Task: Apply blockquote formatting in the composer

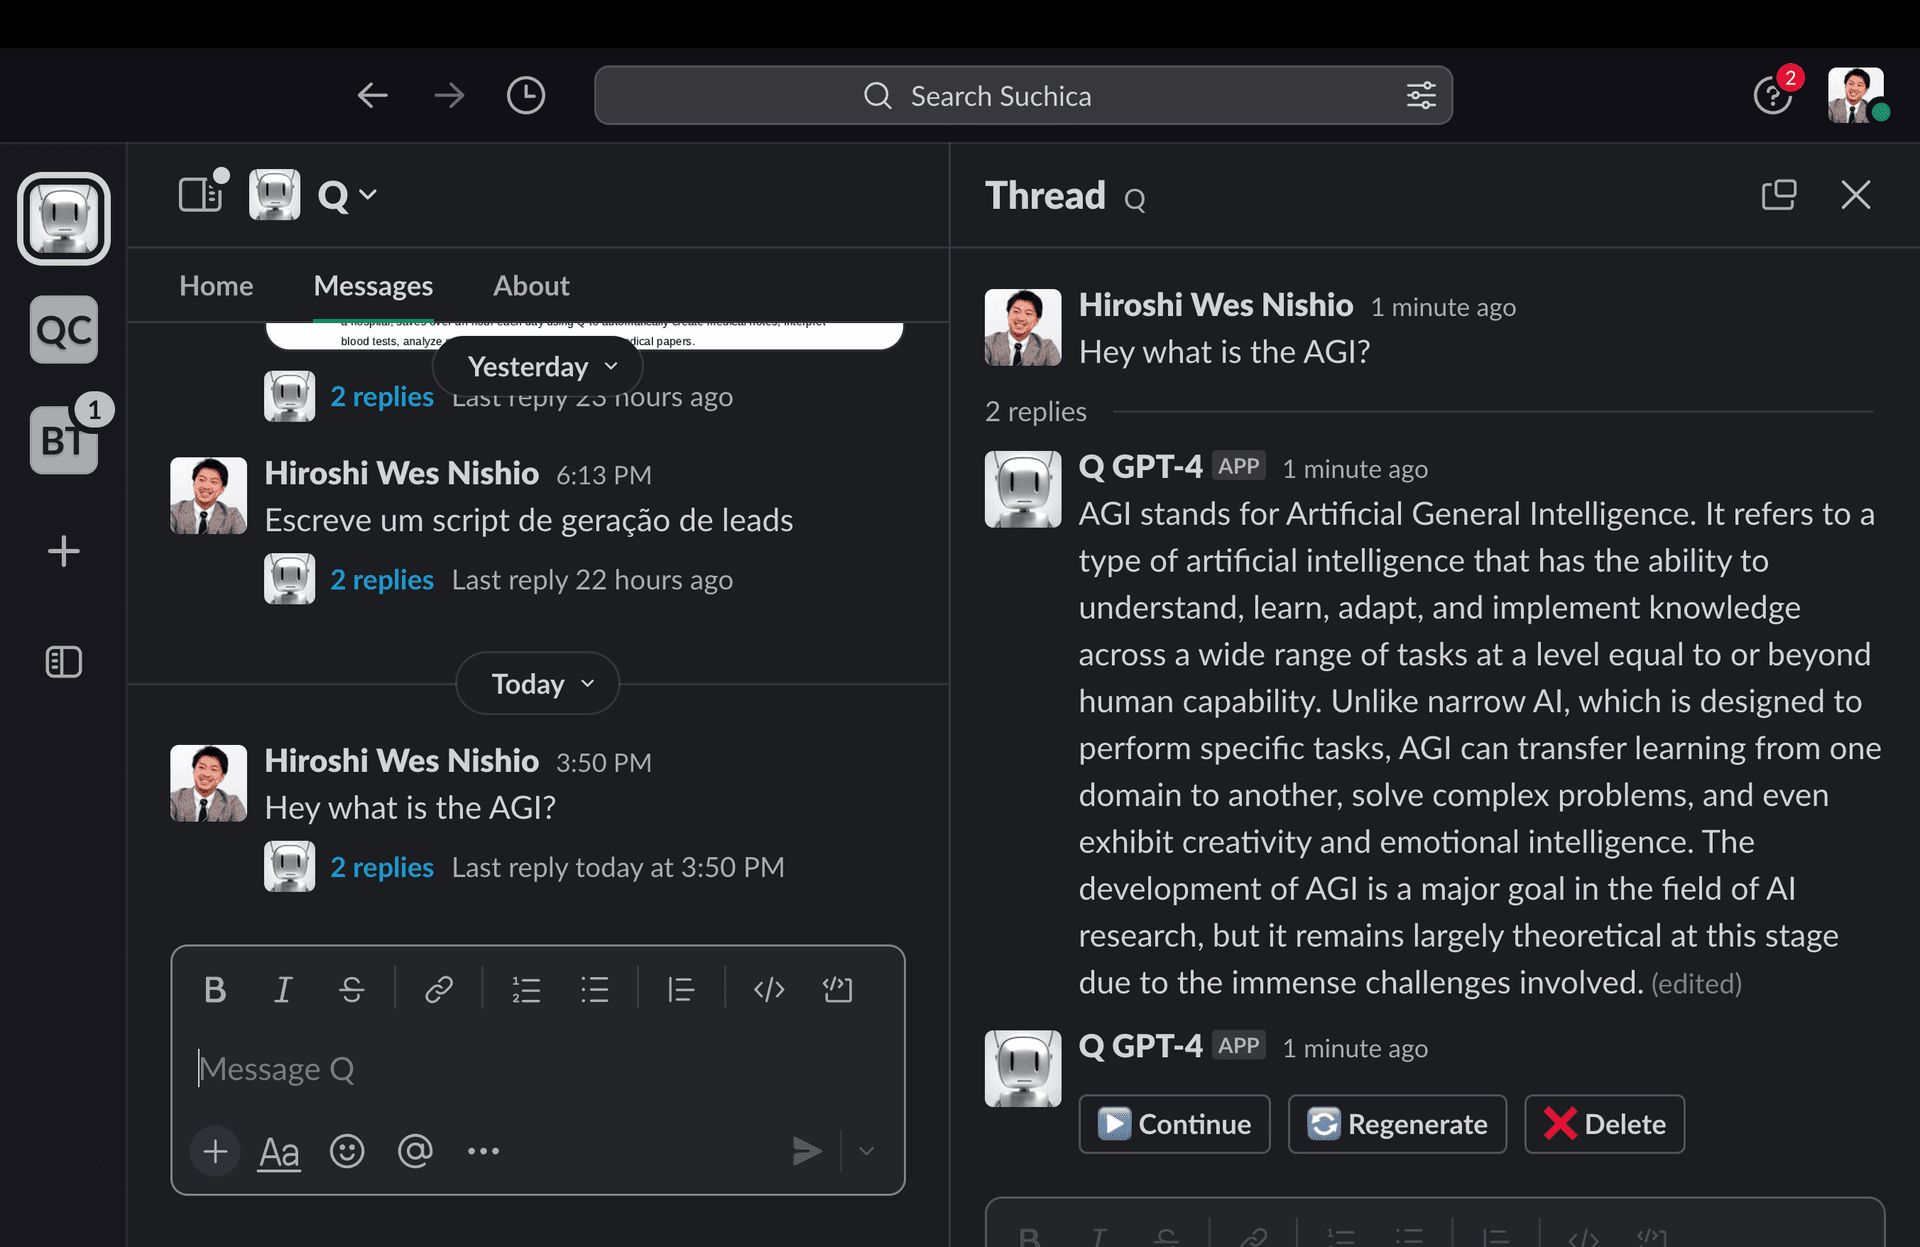Action: (x=681, y=989)
